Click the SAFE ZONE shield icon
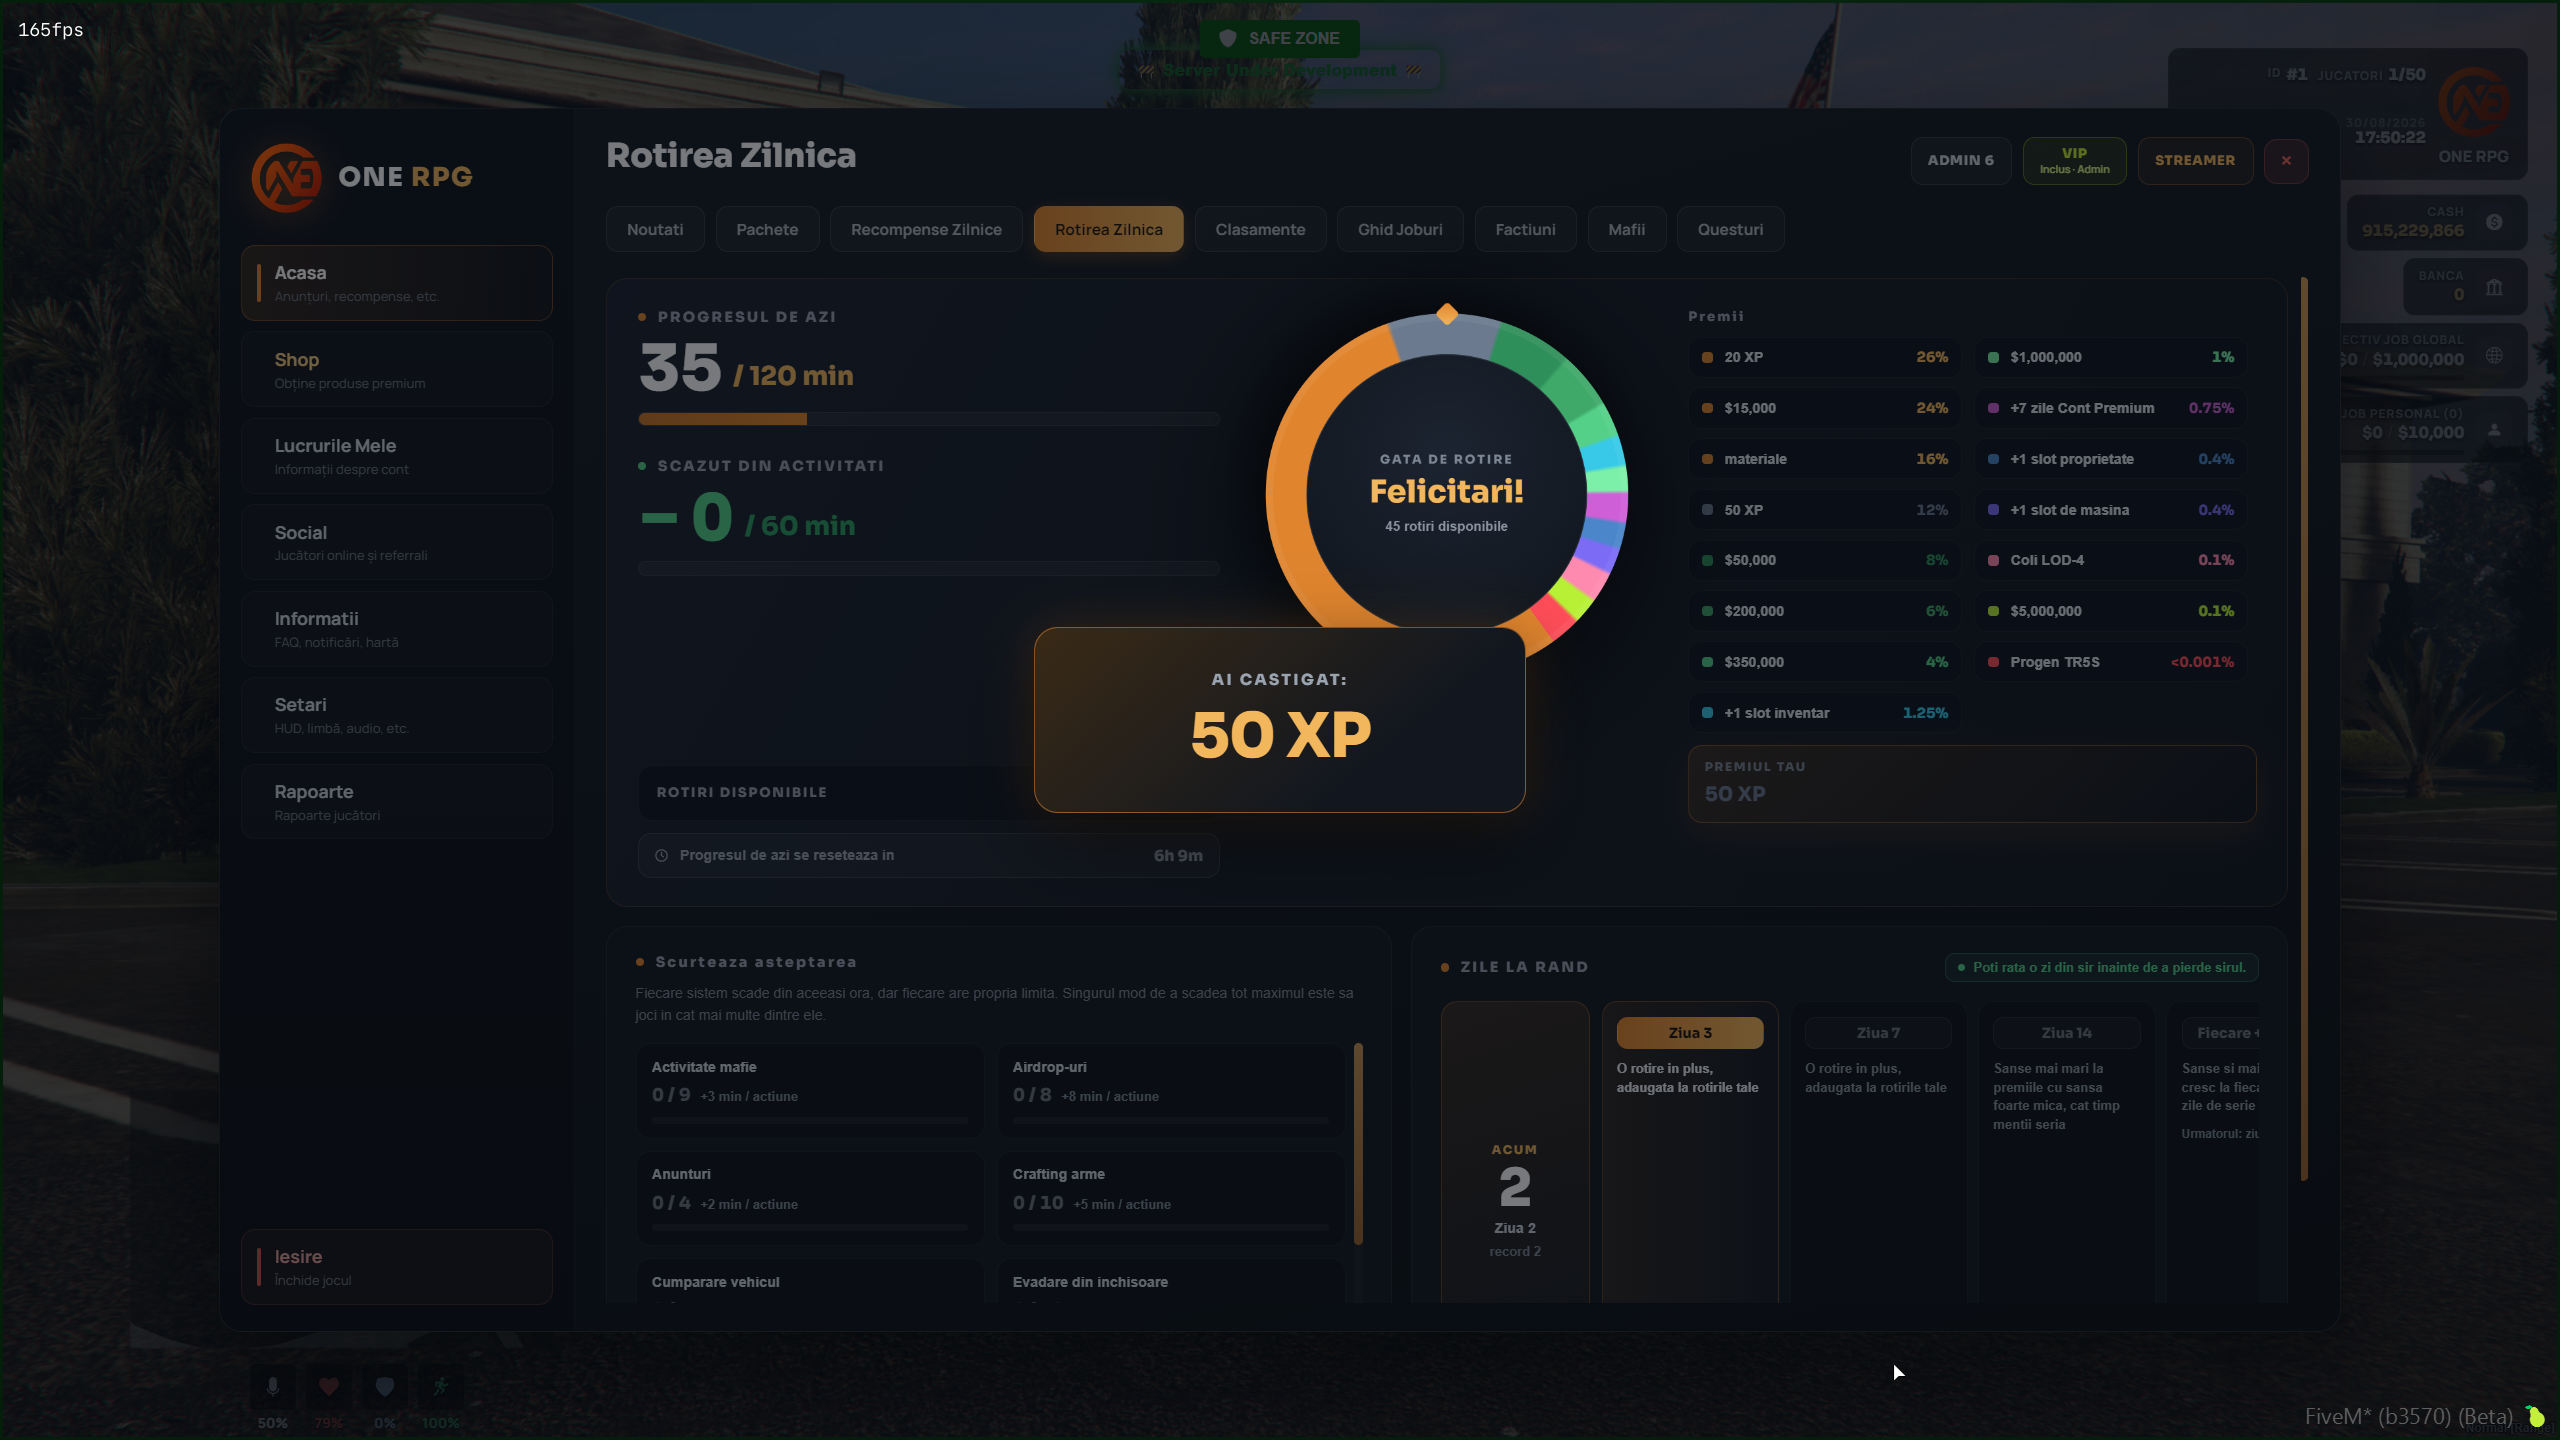The height and width of the screenshot is (1440, 2560). point(1228,38)
